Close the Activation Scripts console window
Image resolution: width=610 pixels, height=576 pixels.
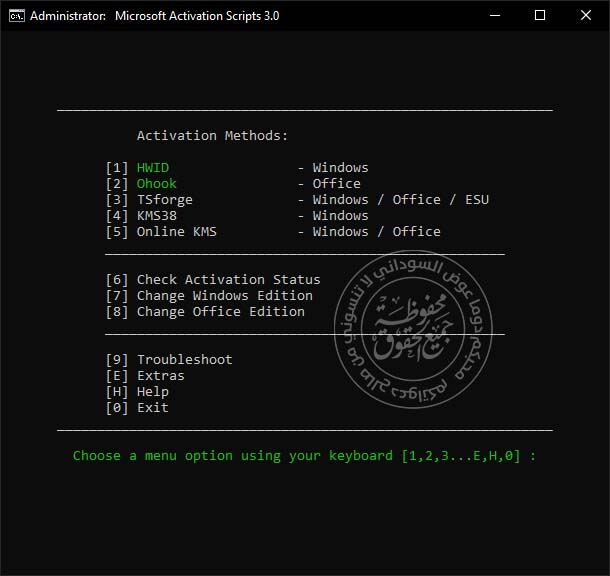click(585, 16)
